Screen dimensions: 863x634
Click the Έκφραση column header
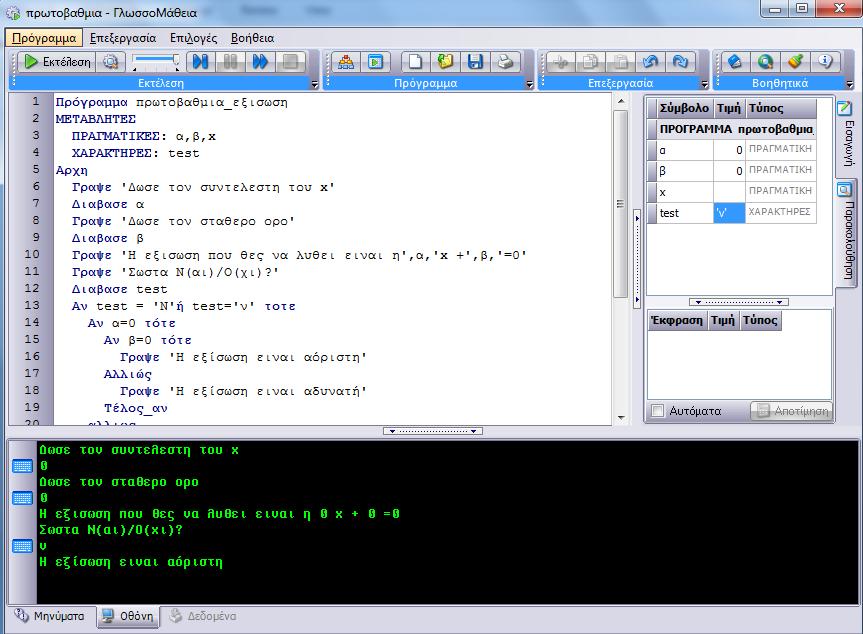tap(677, 320)
